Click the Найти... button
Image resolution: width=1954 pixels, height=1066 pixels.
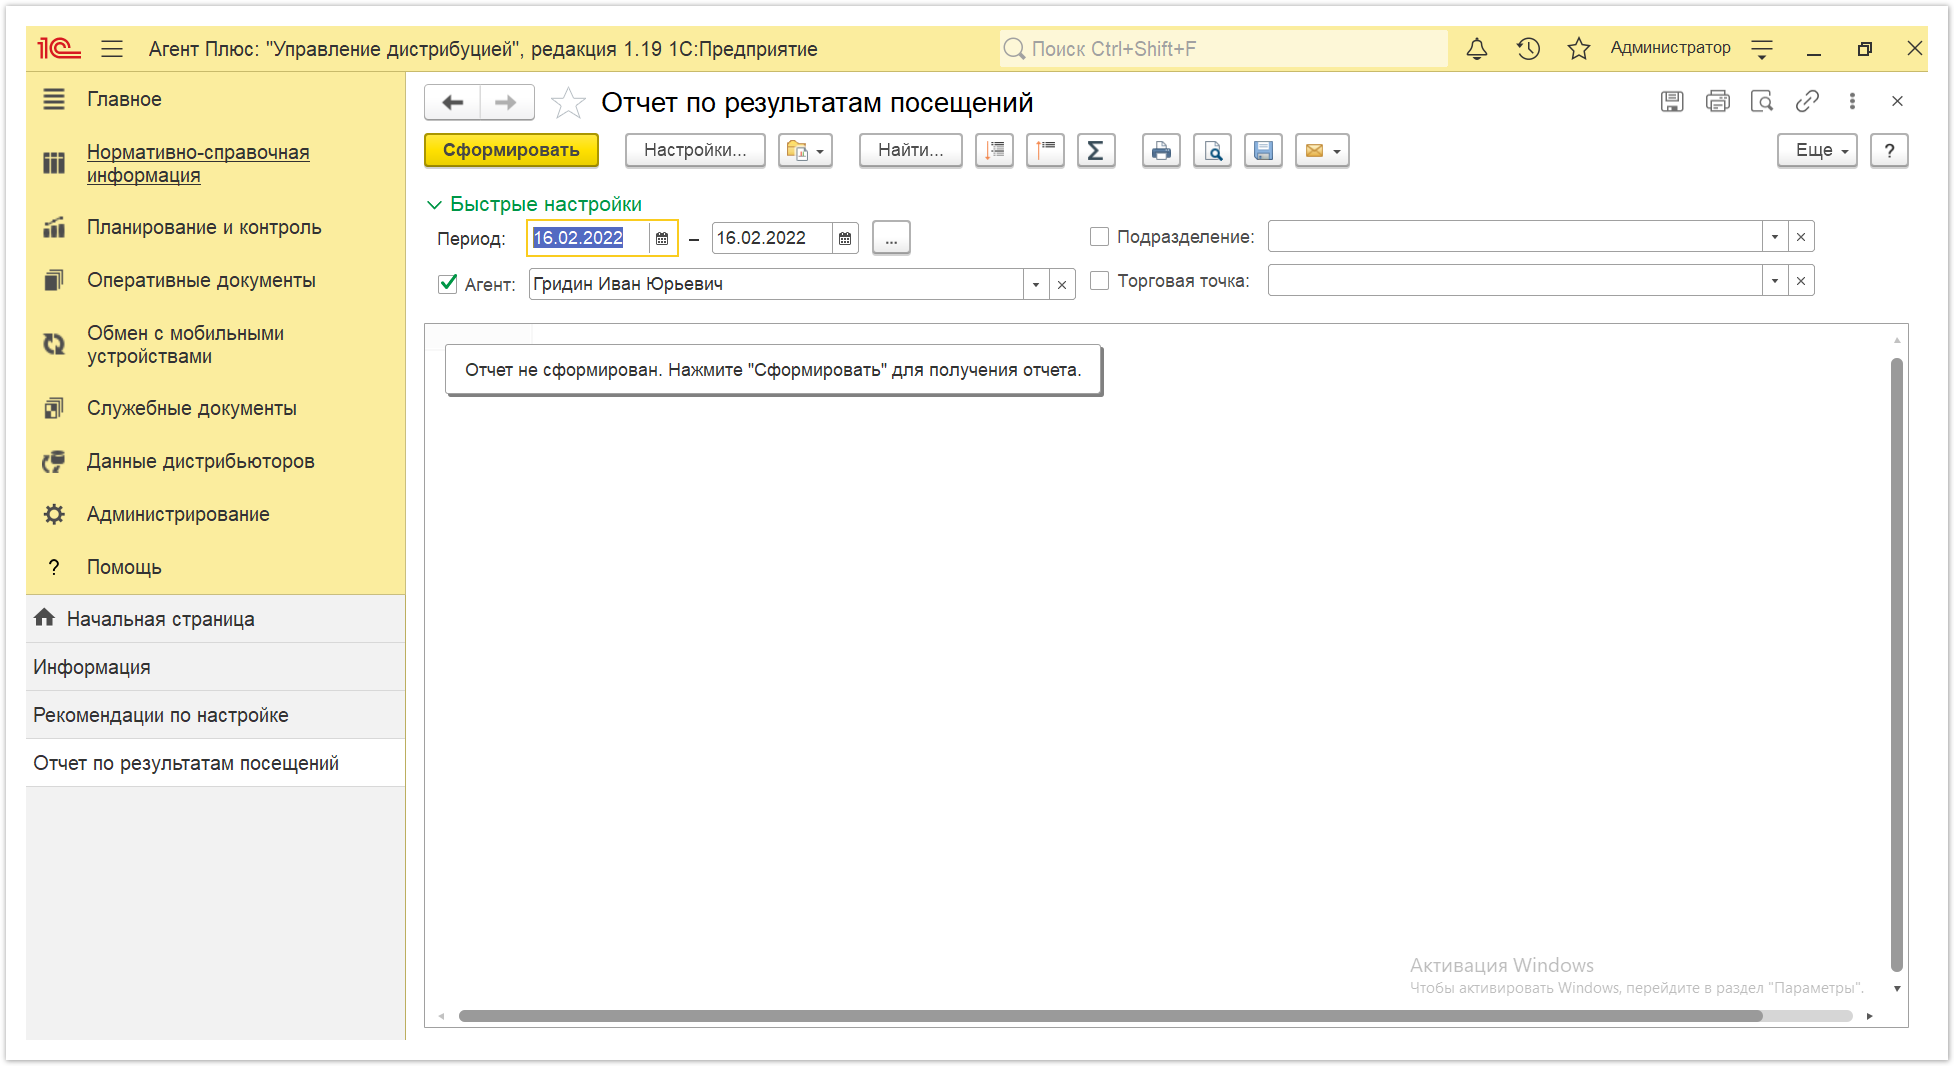click(910, 150)
